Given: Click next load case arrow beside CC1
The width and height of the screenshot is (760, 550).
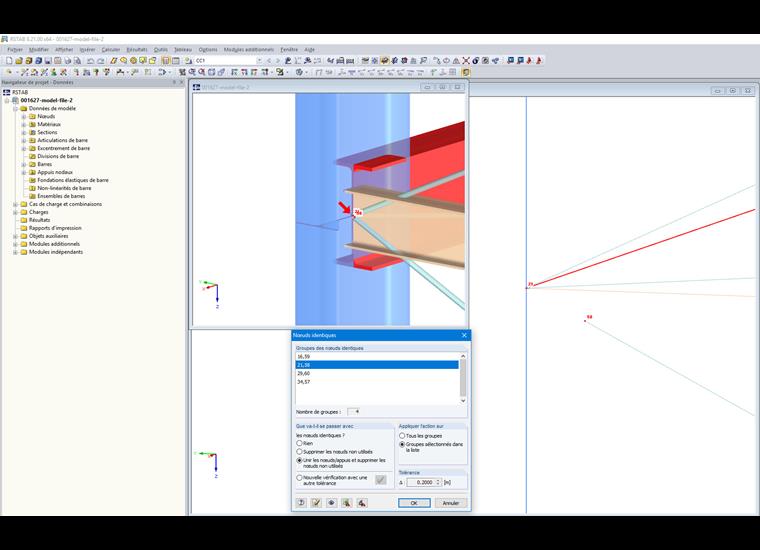Looking at the screenshot, I should (278, 61).
